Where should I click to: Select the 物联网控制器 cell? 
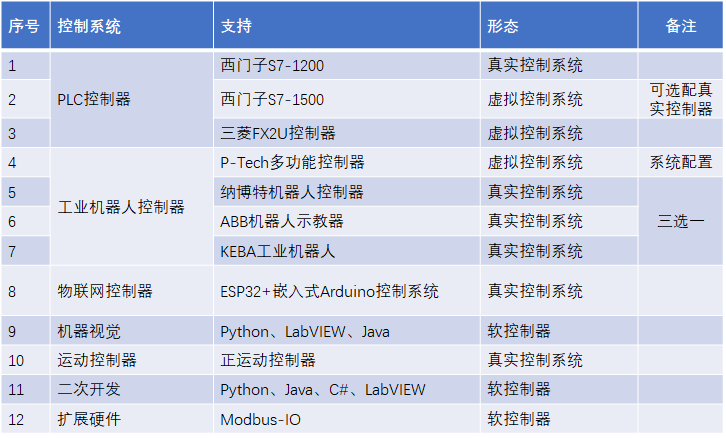click(132, 291)
